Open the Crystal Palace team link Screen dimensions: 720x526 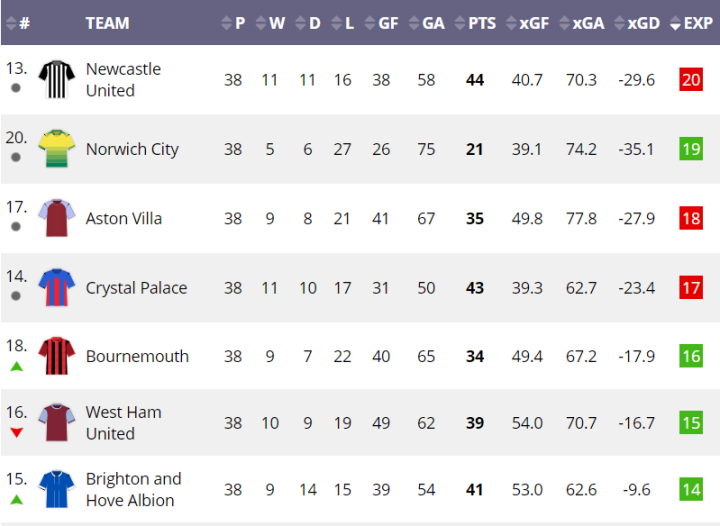pos(136,288)
